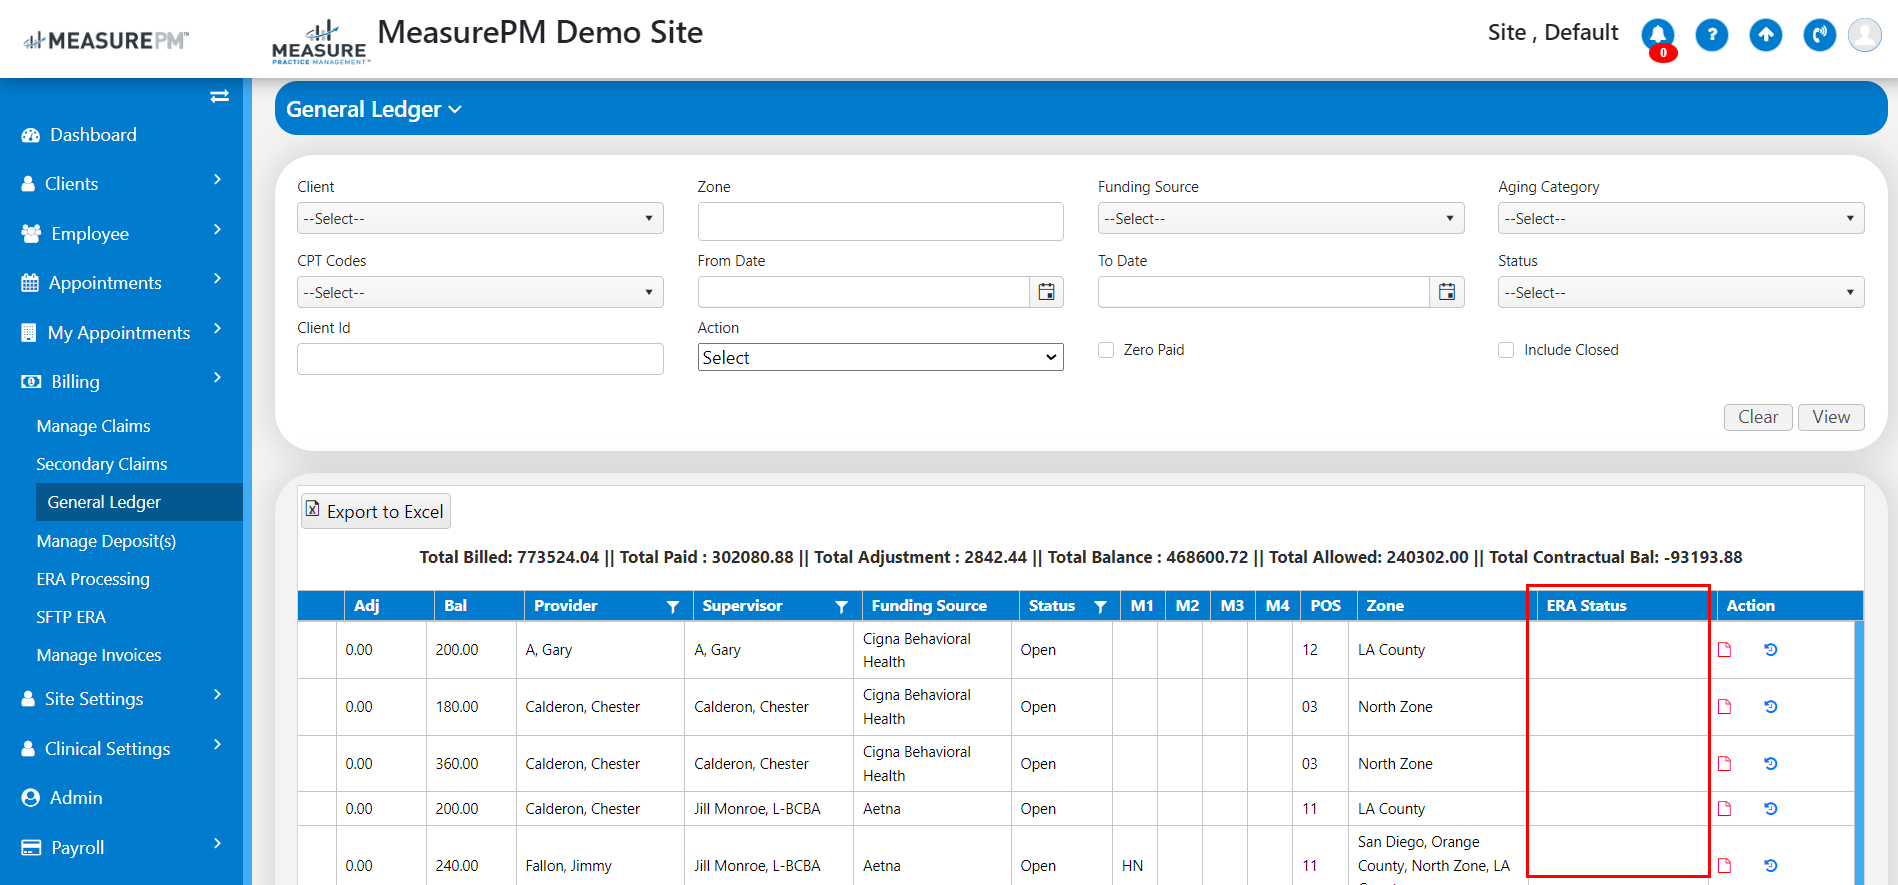1898x885 pixels.
Task: Click the upload arrow icon in header
Action: (x=1766, y=36)
